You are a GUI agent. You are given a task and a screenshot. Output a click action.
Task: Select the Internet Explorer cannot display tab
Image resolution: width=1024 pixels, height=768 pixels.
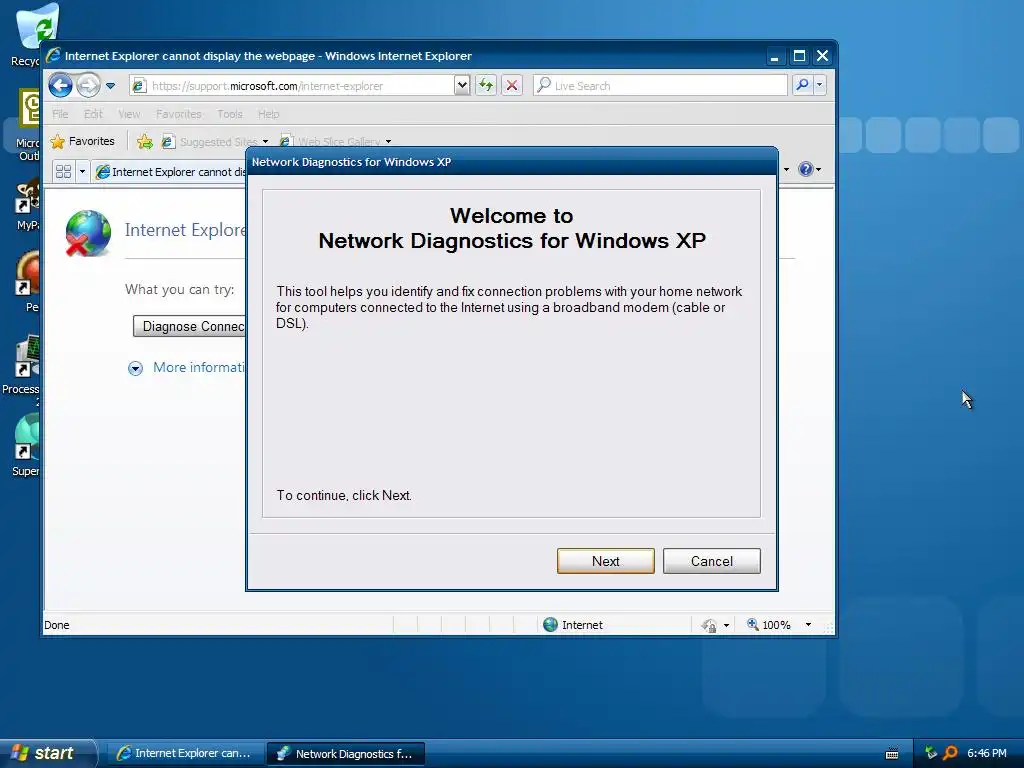coord(170,172)
